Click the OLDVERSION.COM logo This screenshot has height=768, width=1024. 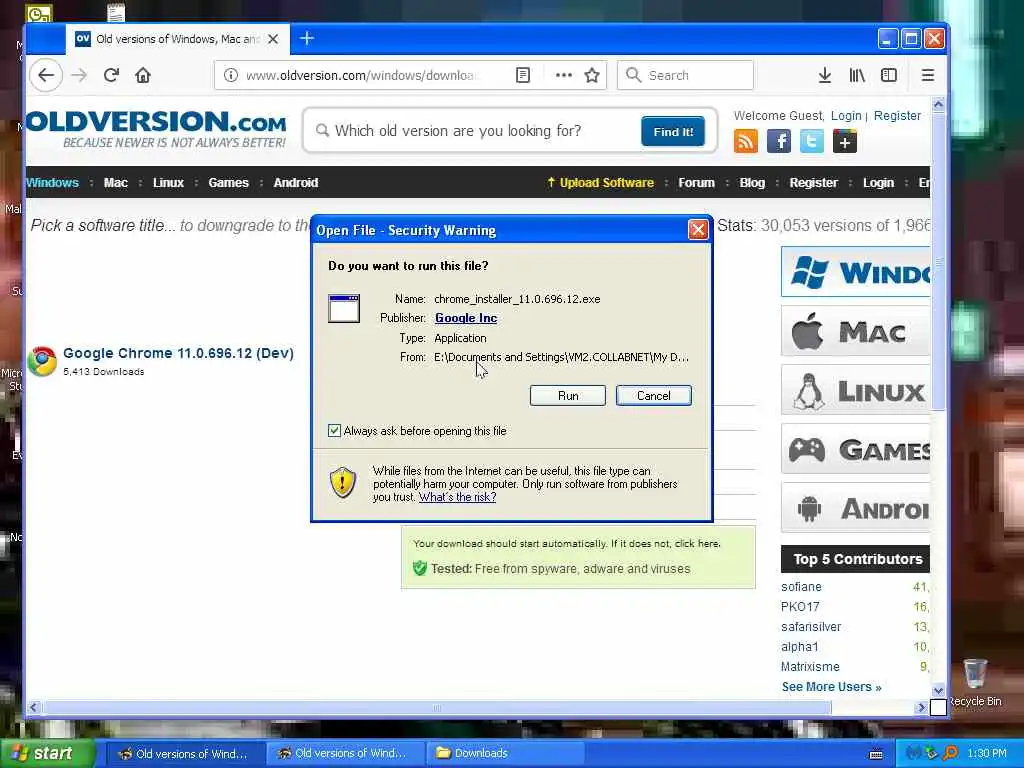pyautogui.click(x=157, y=129)
